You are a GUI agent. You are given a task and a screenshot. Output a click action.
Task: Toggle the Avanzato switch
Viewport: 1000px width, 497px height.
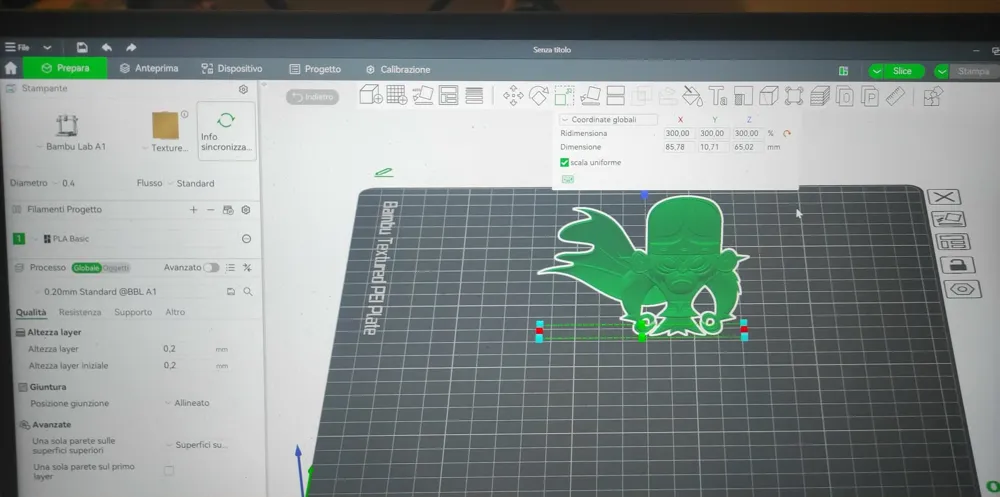(x=211, y=268)
